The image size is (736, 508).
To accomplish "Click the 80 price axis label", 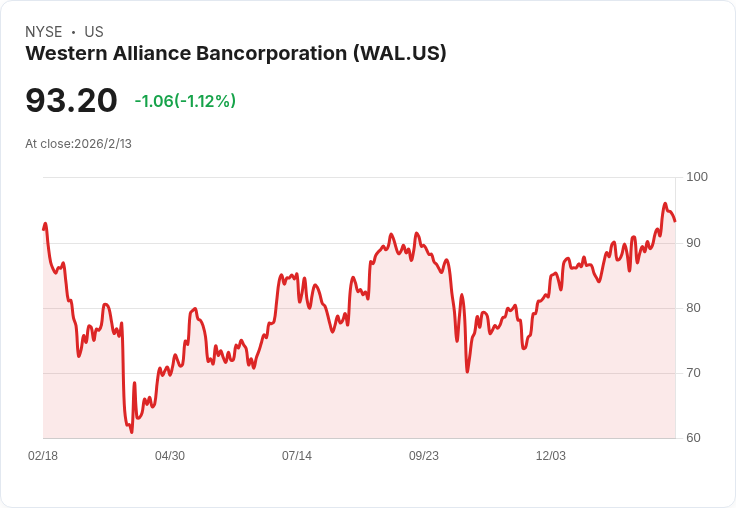I will click(x=693, y=308).
